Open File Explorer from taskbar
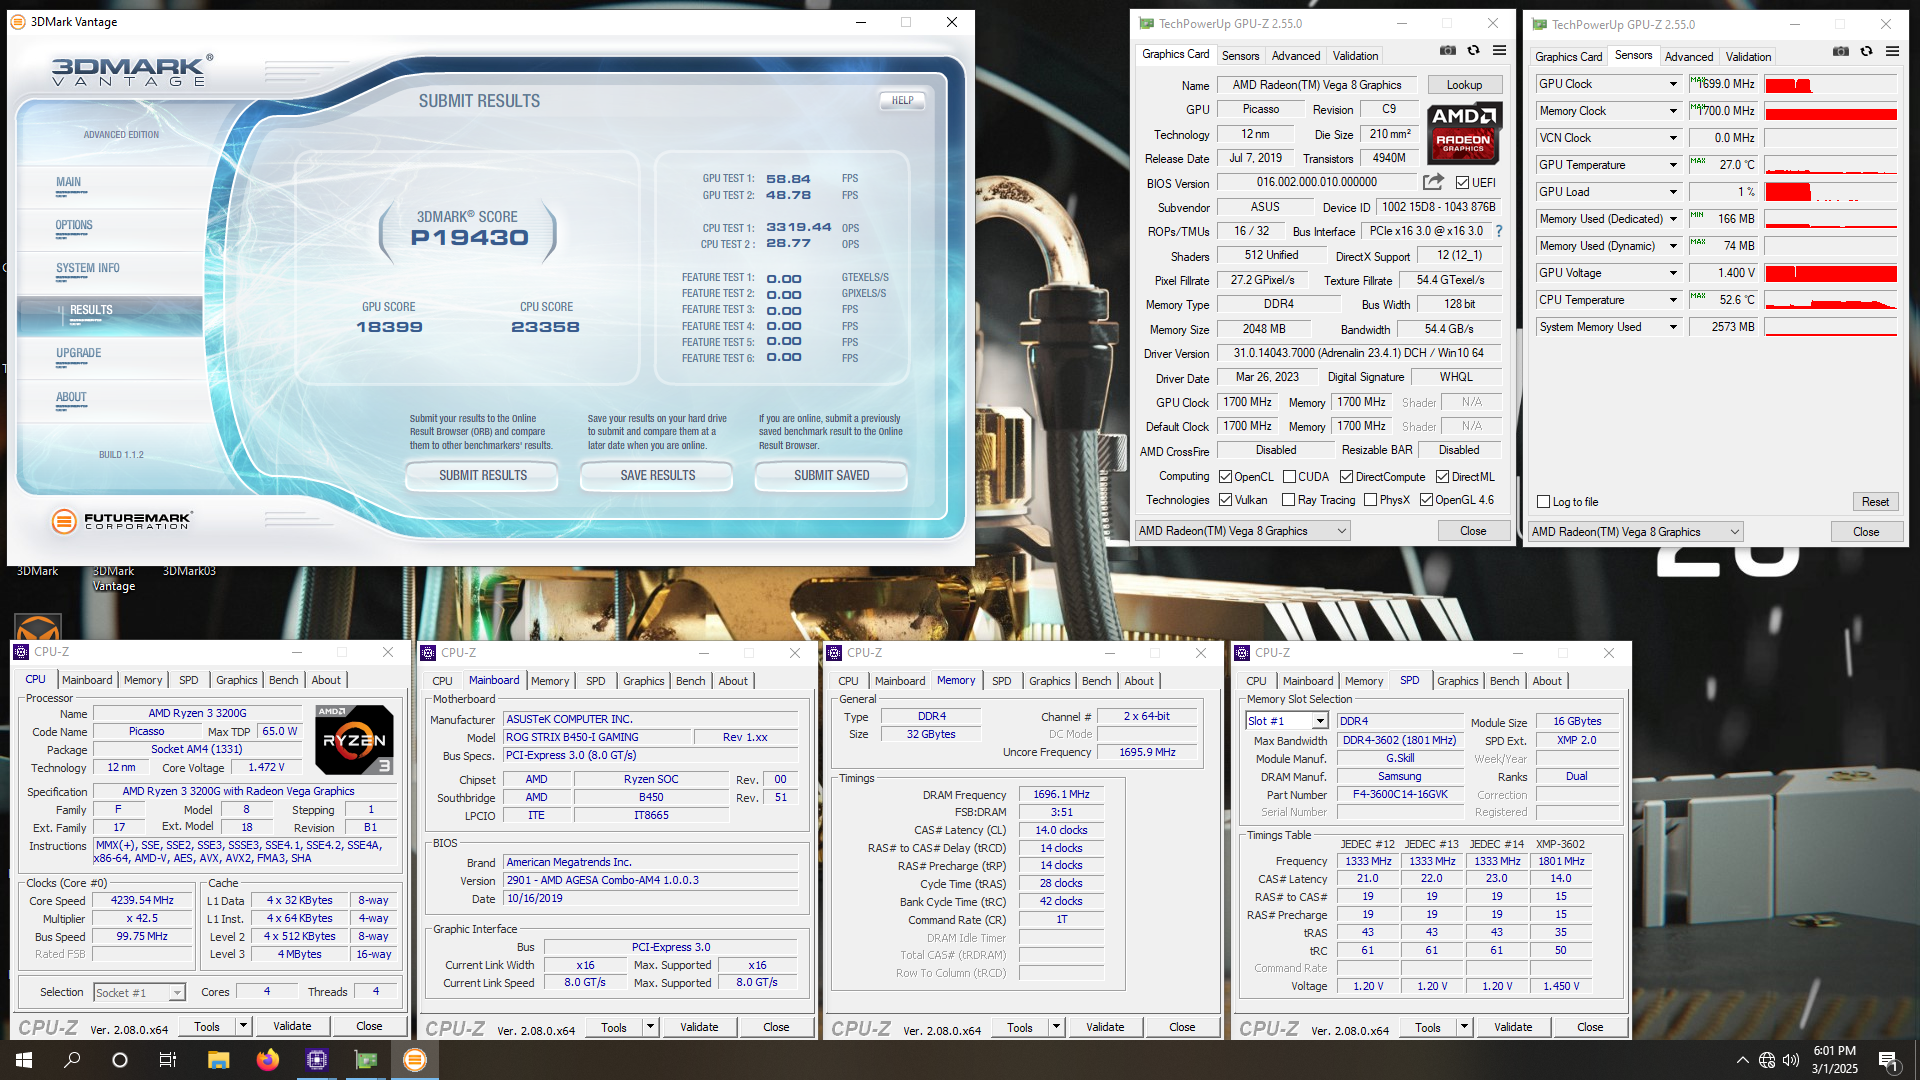The height and width of the screenshot is (1080, 1920). click(x=218, y=1060)
